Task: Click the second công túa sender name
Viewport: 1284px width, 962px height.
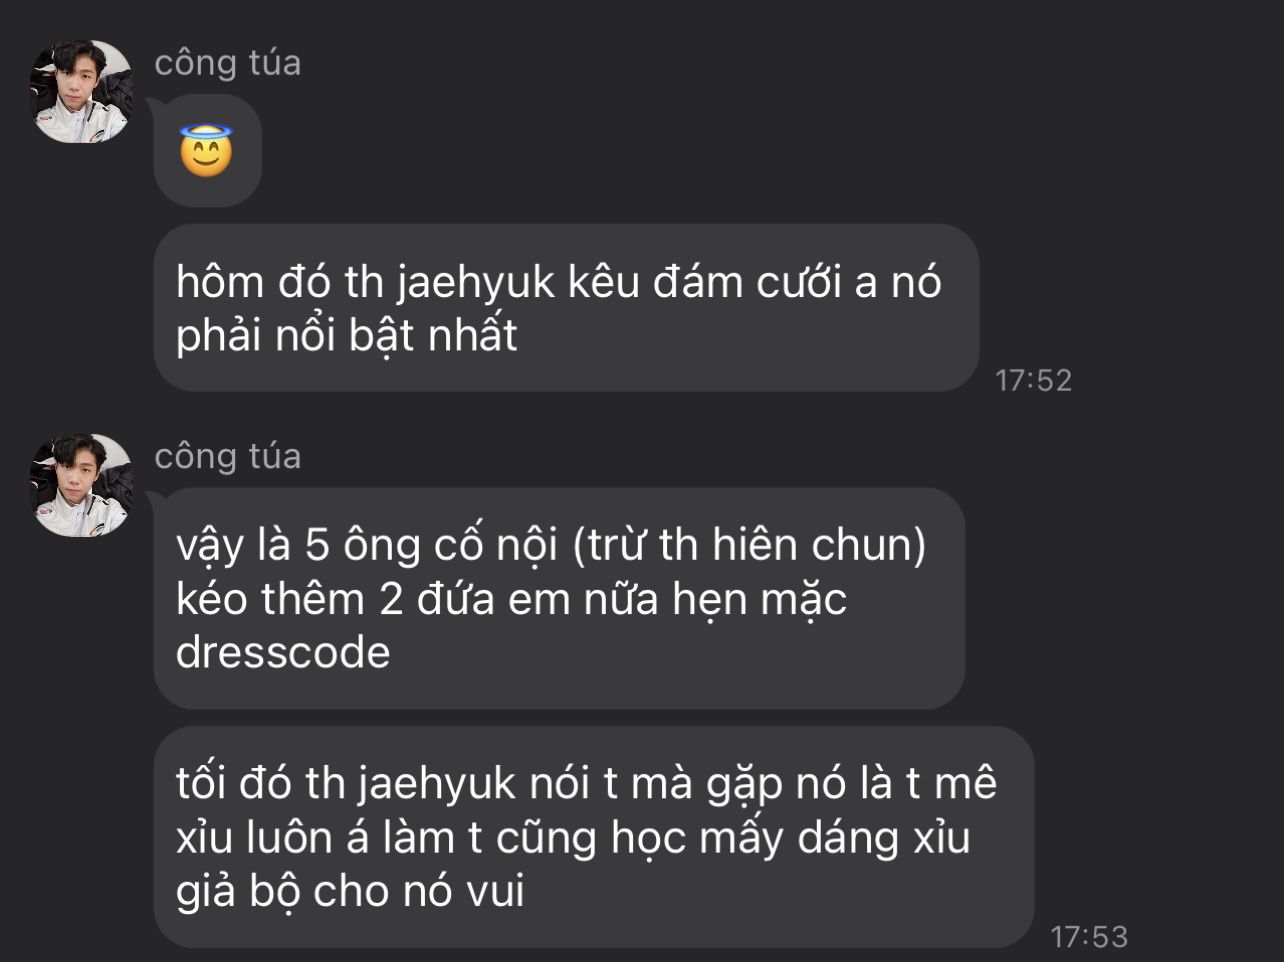Action: pos(228,456)
